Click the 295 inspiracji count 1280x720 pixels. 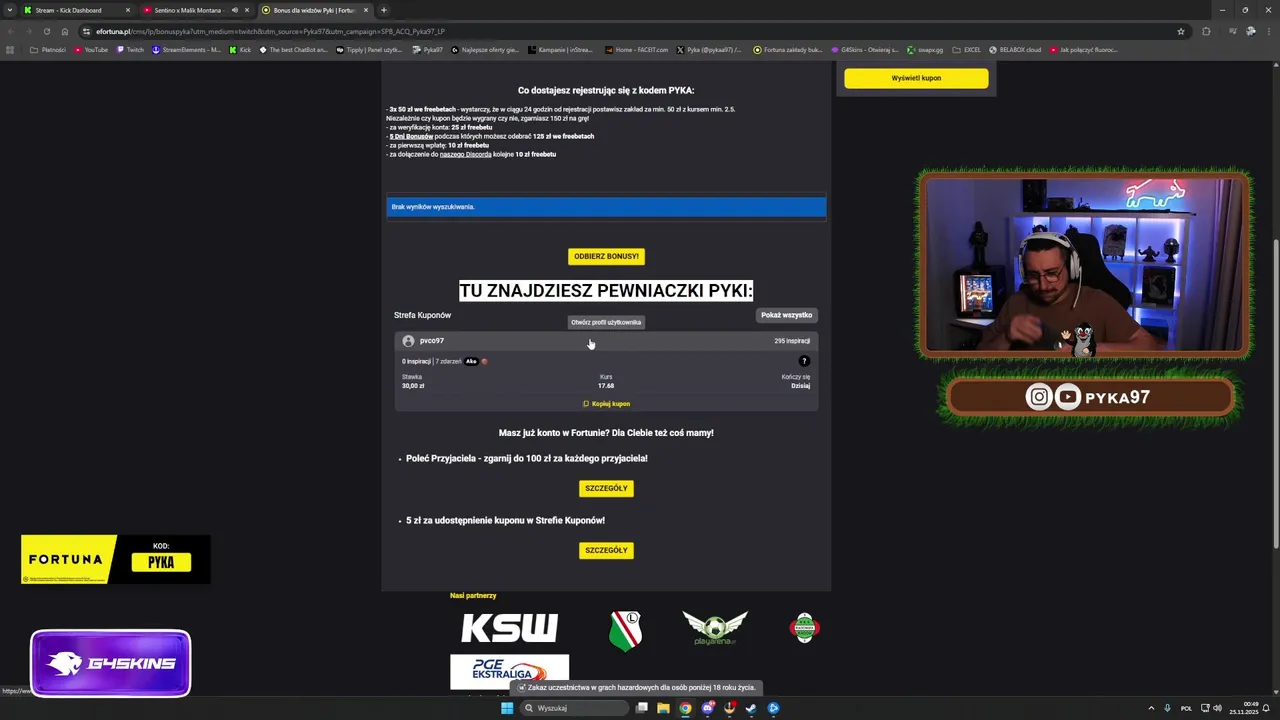coord(792,341)
